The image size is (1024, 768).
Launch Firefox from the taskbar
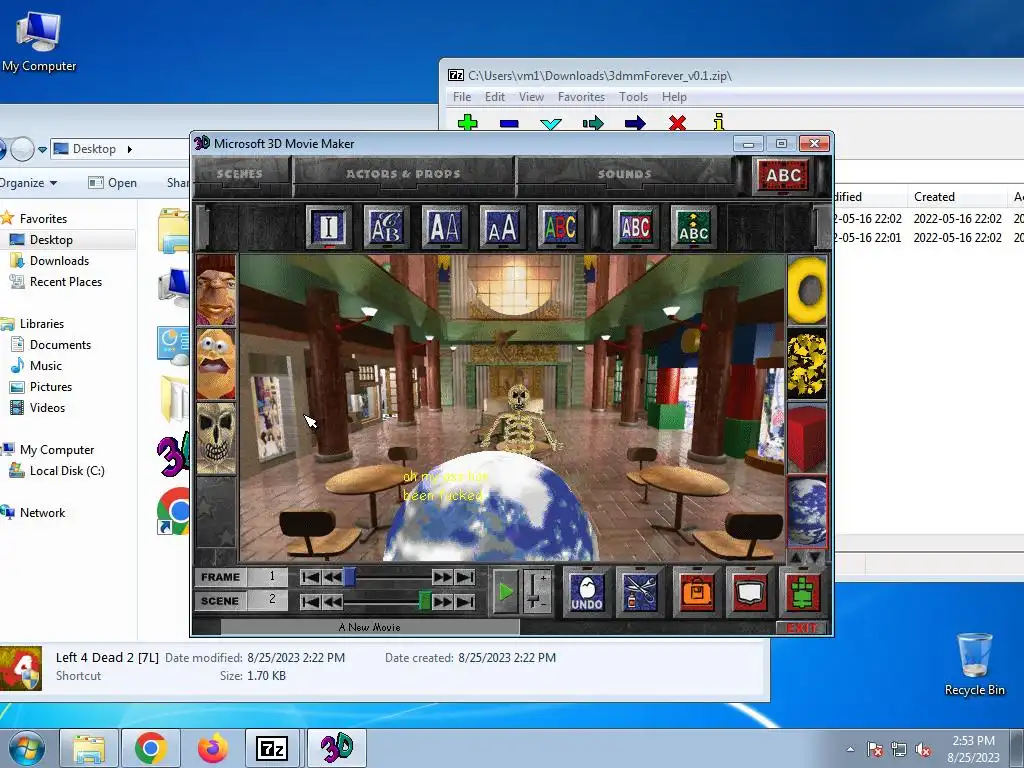pyautogui.click(x=212, y=748)
